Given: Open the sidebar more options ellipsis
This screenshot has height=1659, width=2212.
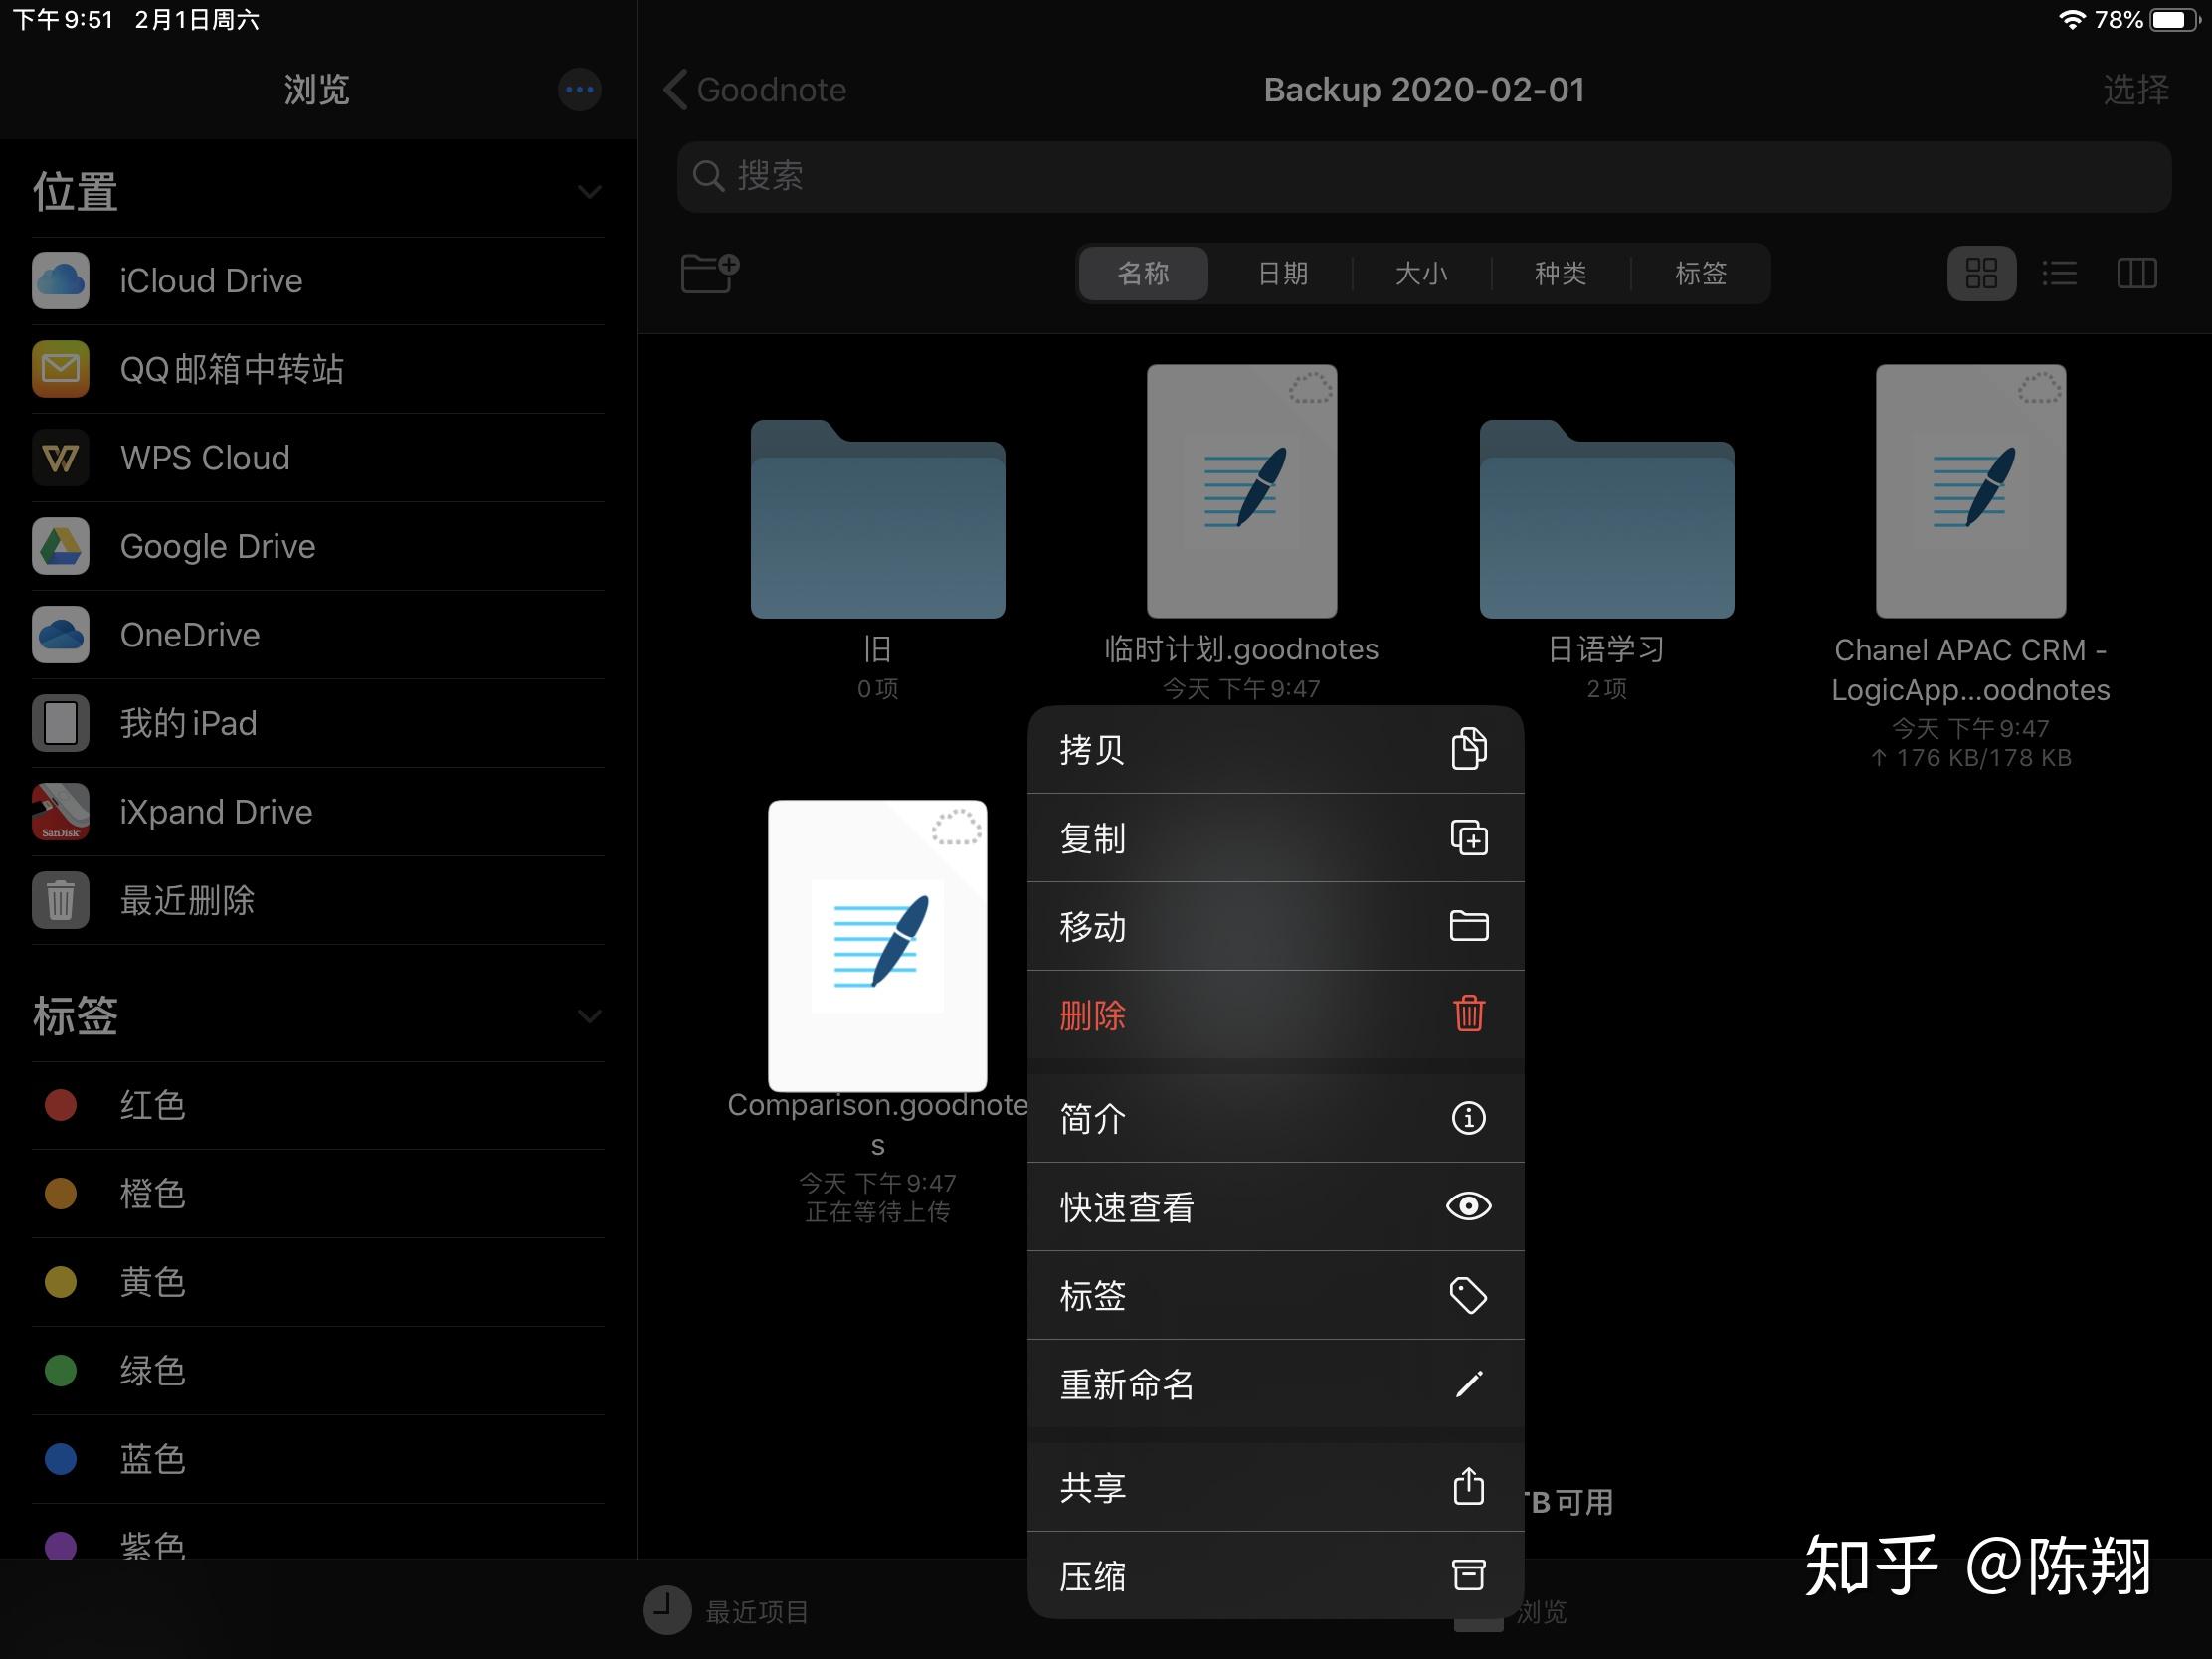Looking at the screenshot, I should coord(579,90).
